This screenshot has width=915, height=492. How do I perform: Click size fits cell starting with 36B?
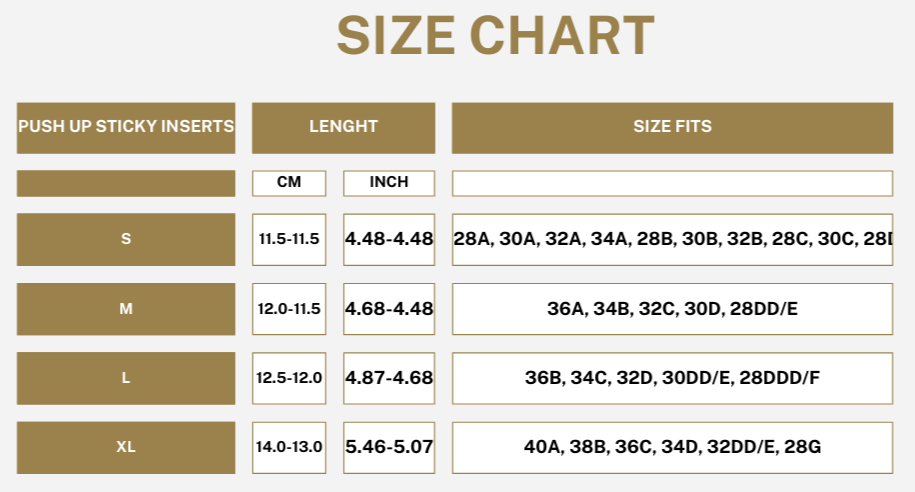tap(672, 378)
